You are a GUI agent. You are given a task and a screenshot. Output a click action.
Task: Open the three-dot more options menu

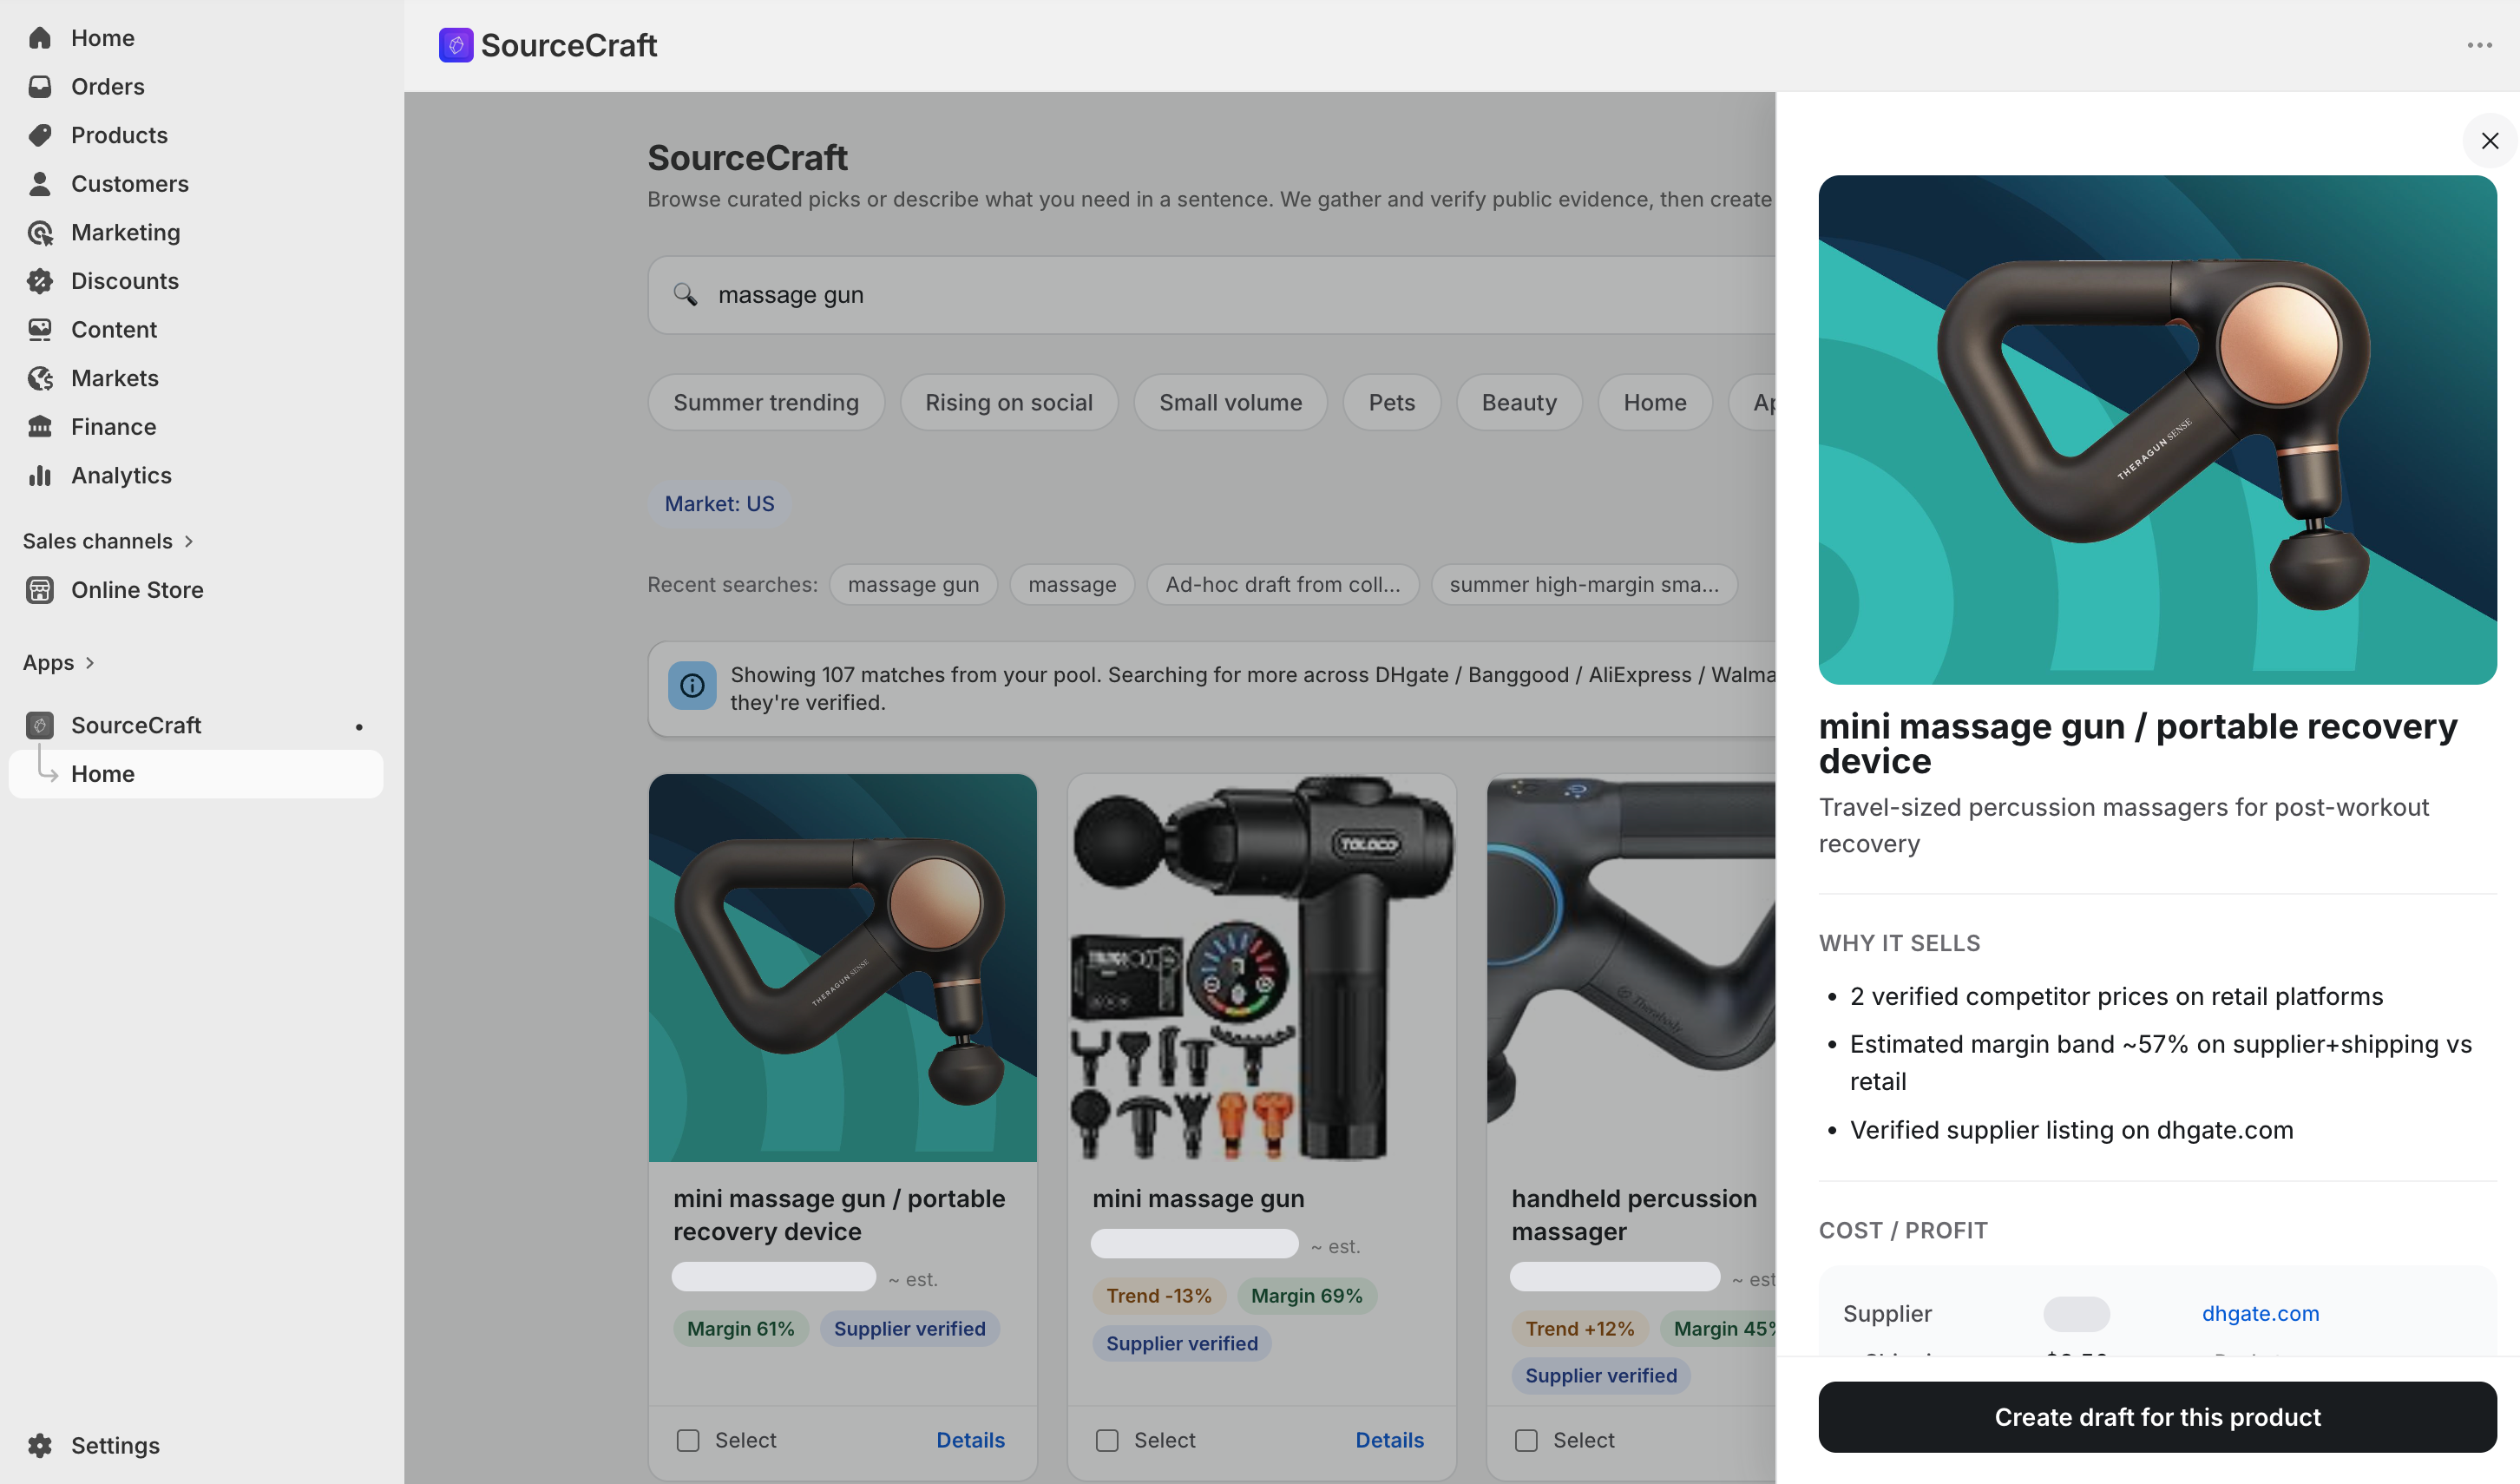coord(2479,45)
